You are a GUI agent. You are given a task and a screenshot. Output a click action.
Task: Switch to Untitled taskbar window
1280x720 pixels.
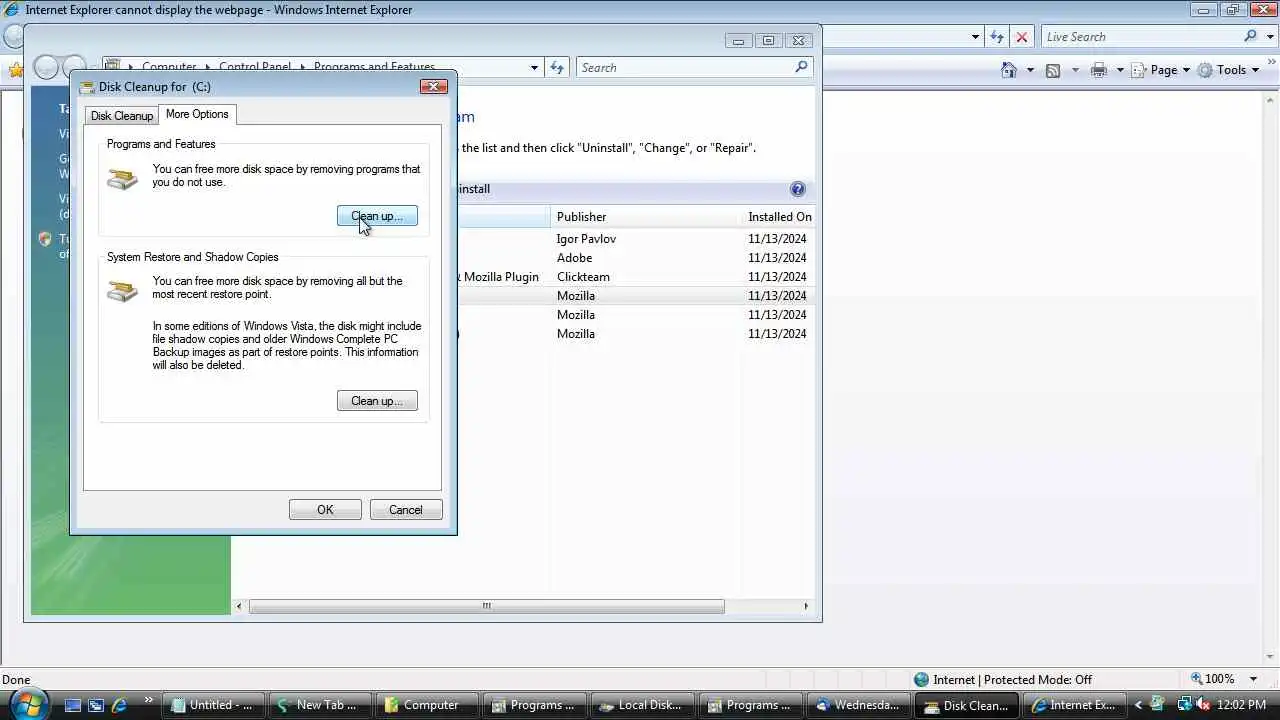[x=214, y=705]
